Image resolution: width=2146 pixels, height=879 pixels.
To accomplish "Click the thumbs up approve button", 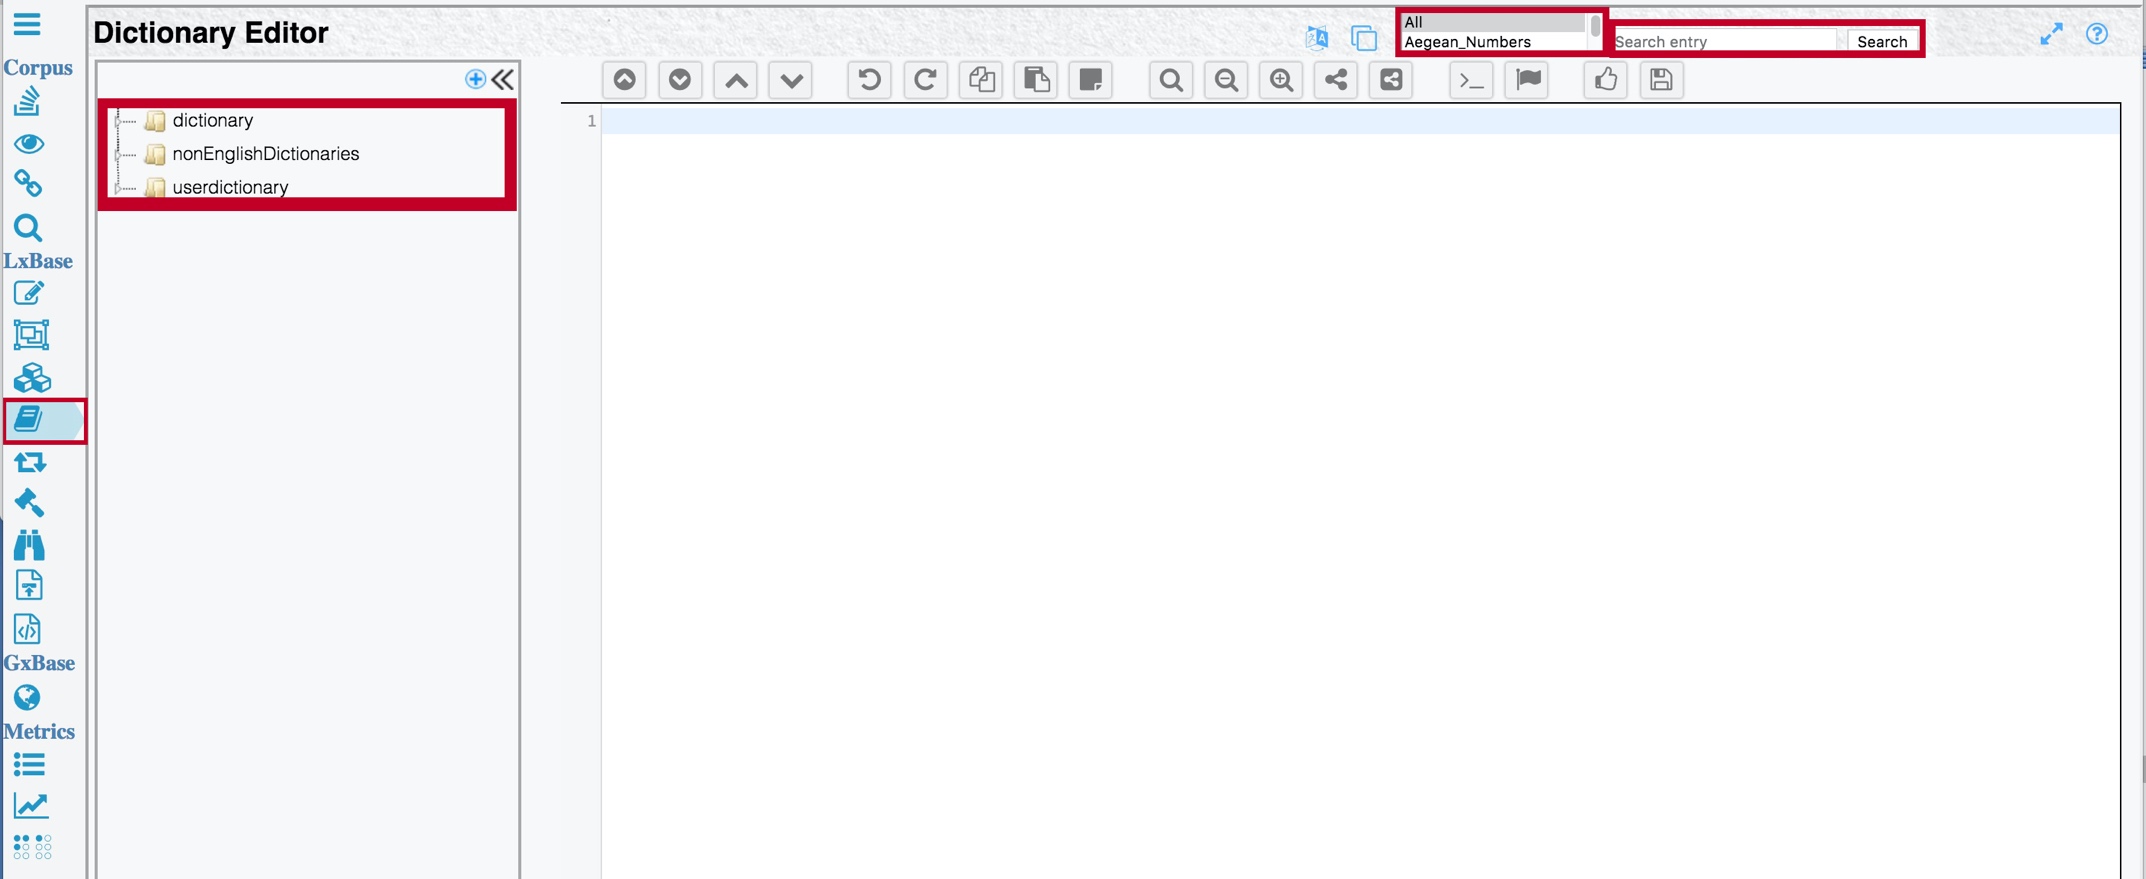I will point(1607,79).
